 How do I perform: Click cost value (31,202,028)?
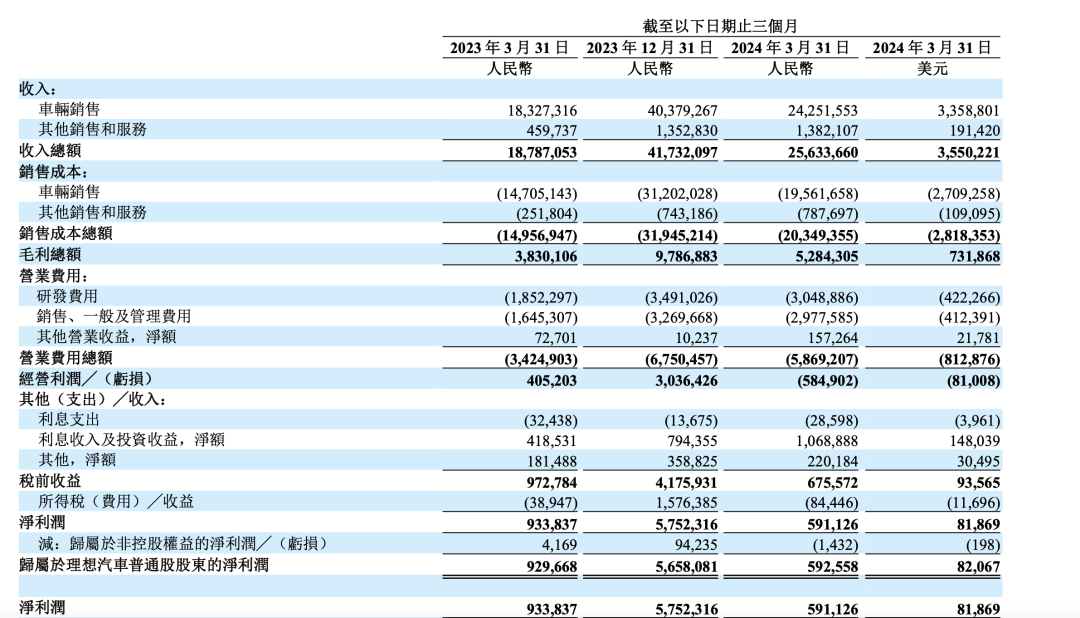(678, 194)
